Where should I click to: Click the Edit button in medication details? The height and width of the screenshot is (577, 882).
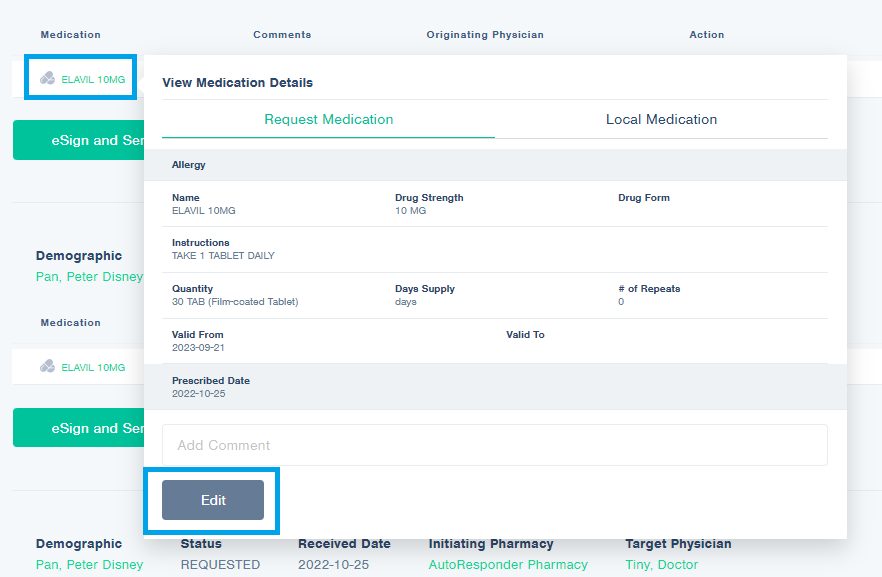(213, 500)
